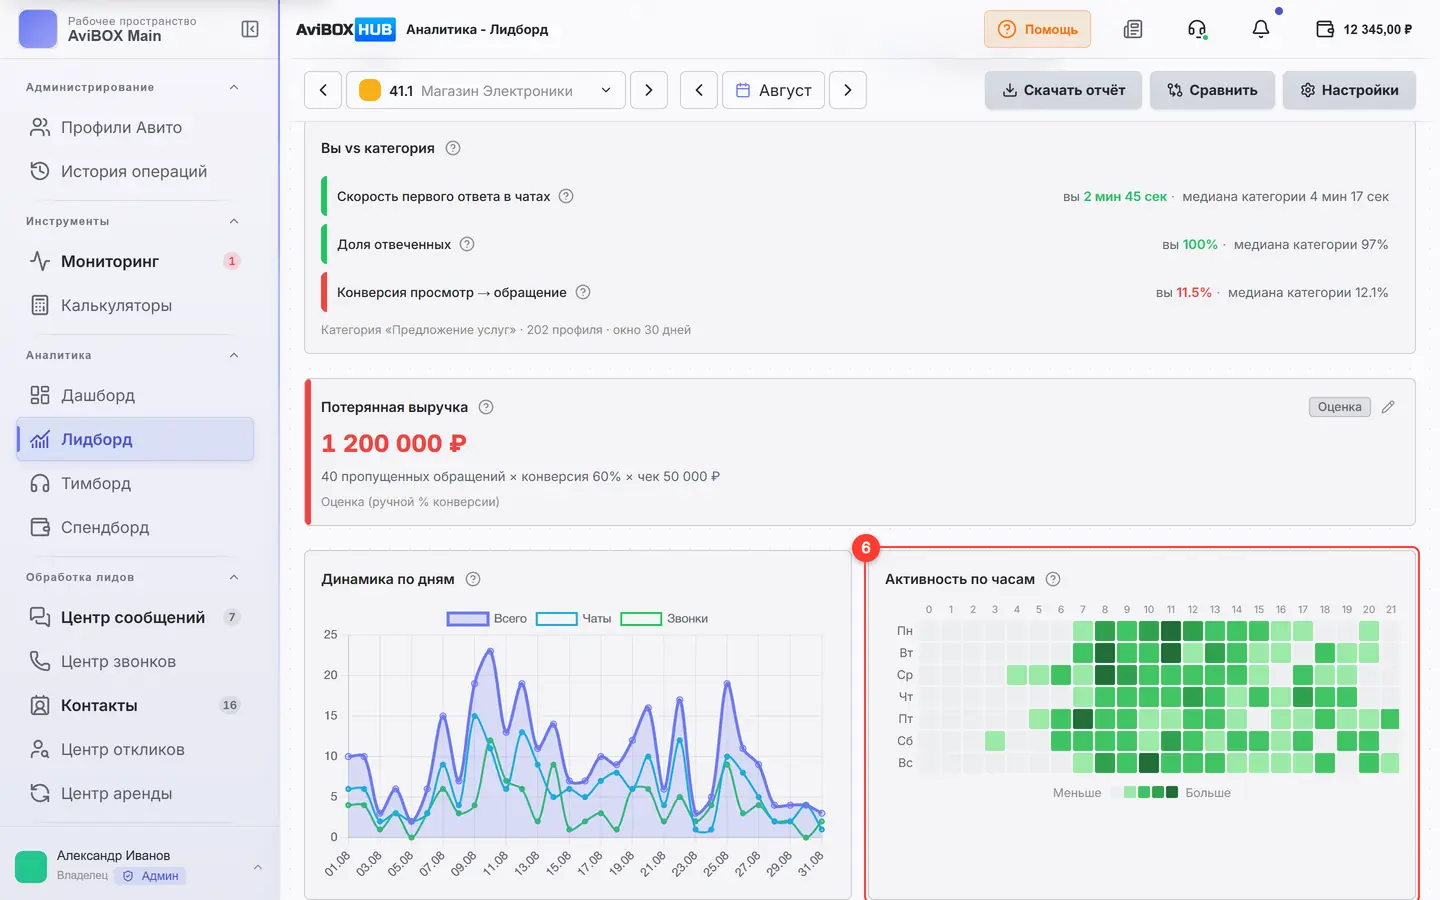Open Спендборд in sidebar
Screen dimensions: 1440x900
135,527
